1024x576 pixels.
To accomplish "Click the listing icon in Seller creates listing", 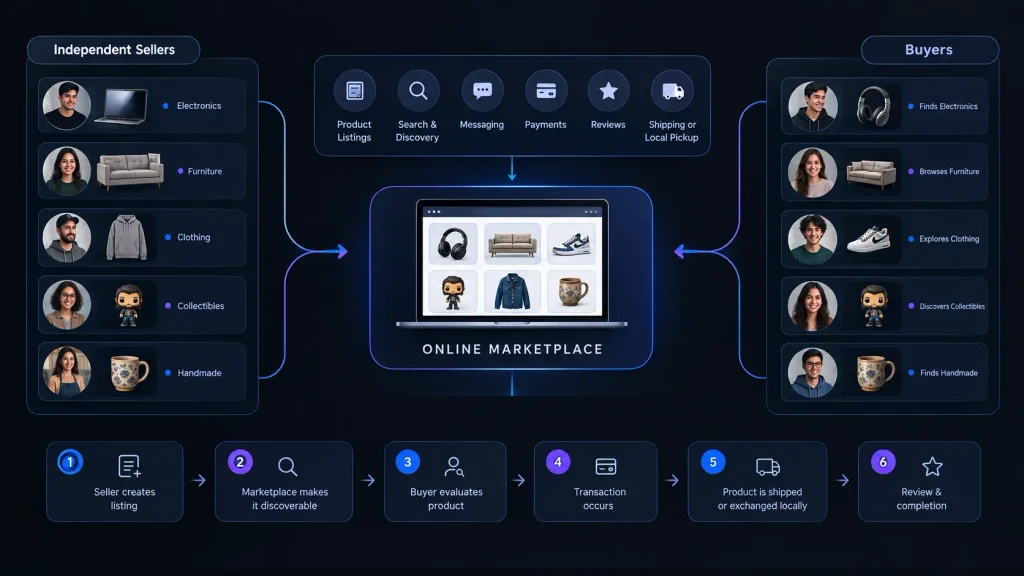I will tap(129, 466).
